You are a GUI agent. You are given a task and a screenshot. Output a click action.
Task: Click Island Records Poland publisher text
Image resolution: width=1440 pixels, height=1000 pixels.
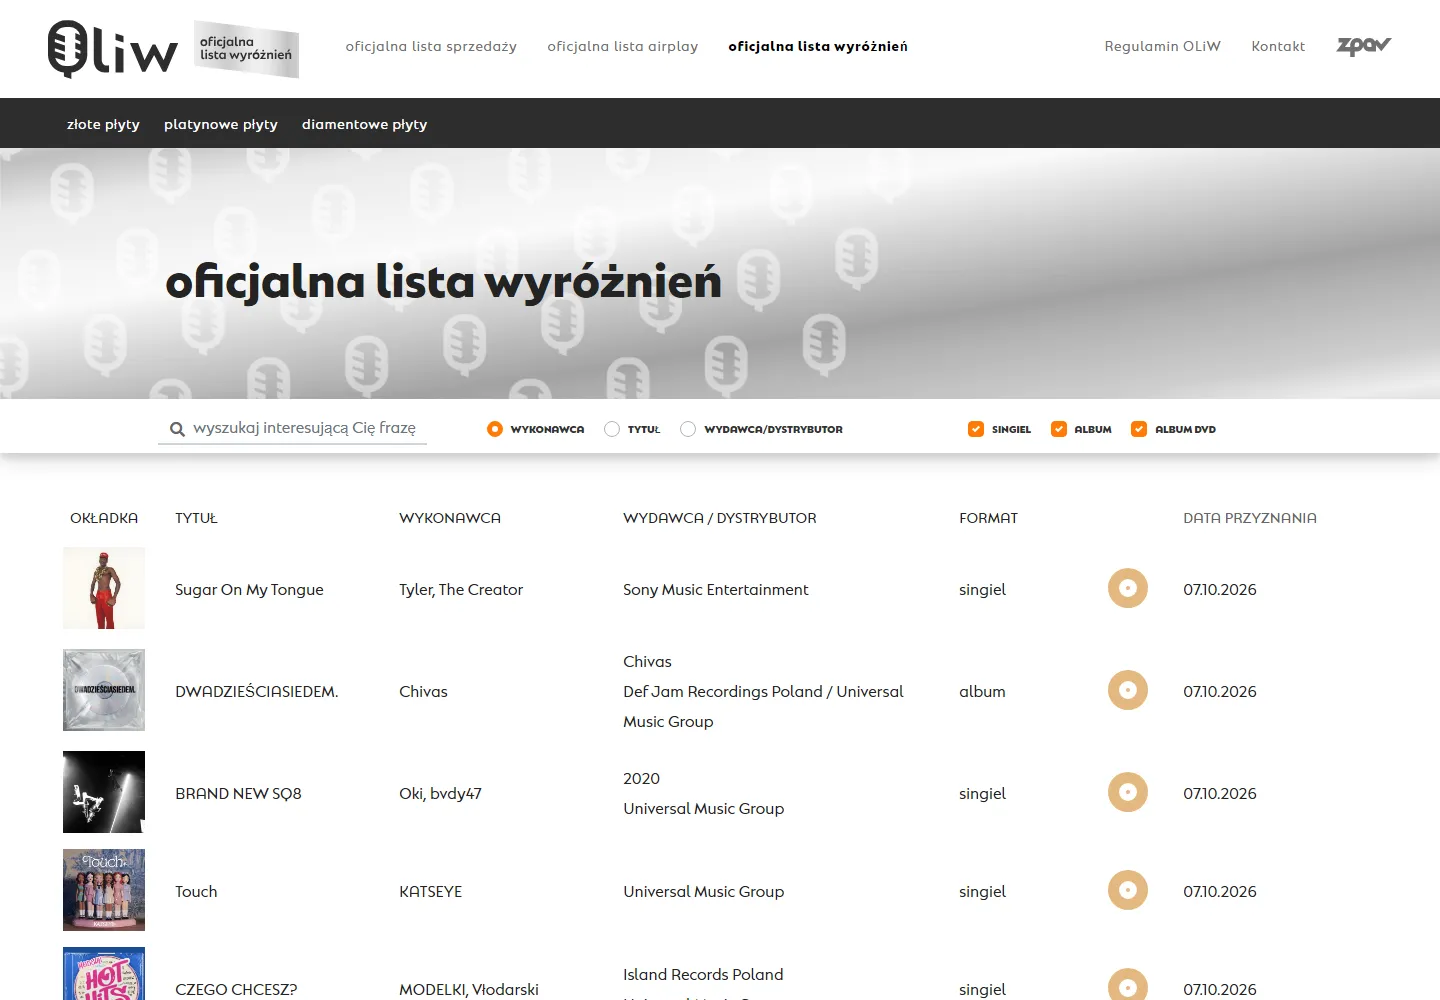click(x=703, y=975)
